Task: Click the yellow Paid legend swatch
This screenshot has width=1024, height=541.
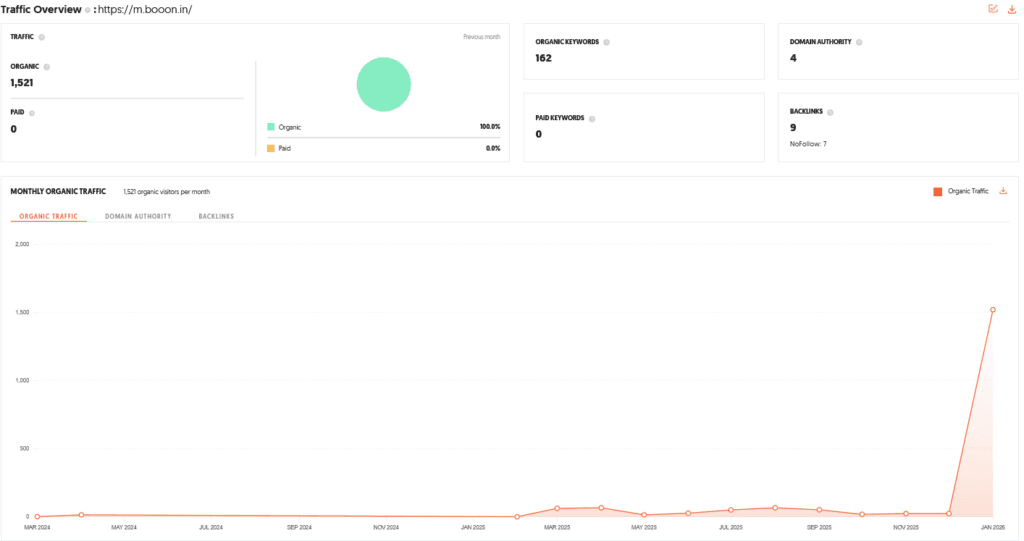Action: (x=270, y=148)
